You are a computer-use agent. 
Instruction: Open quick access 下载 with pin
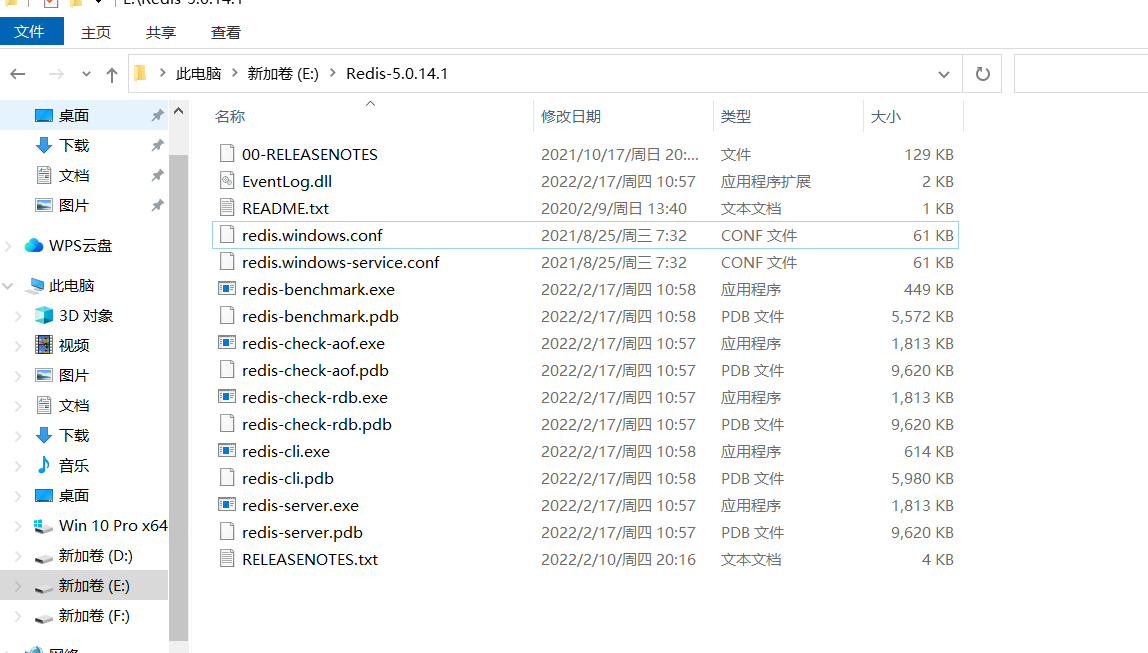click(84, 146)
